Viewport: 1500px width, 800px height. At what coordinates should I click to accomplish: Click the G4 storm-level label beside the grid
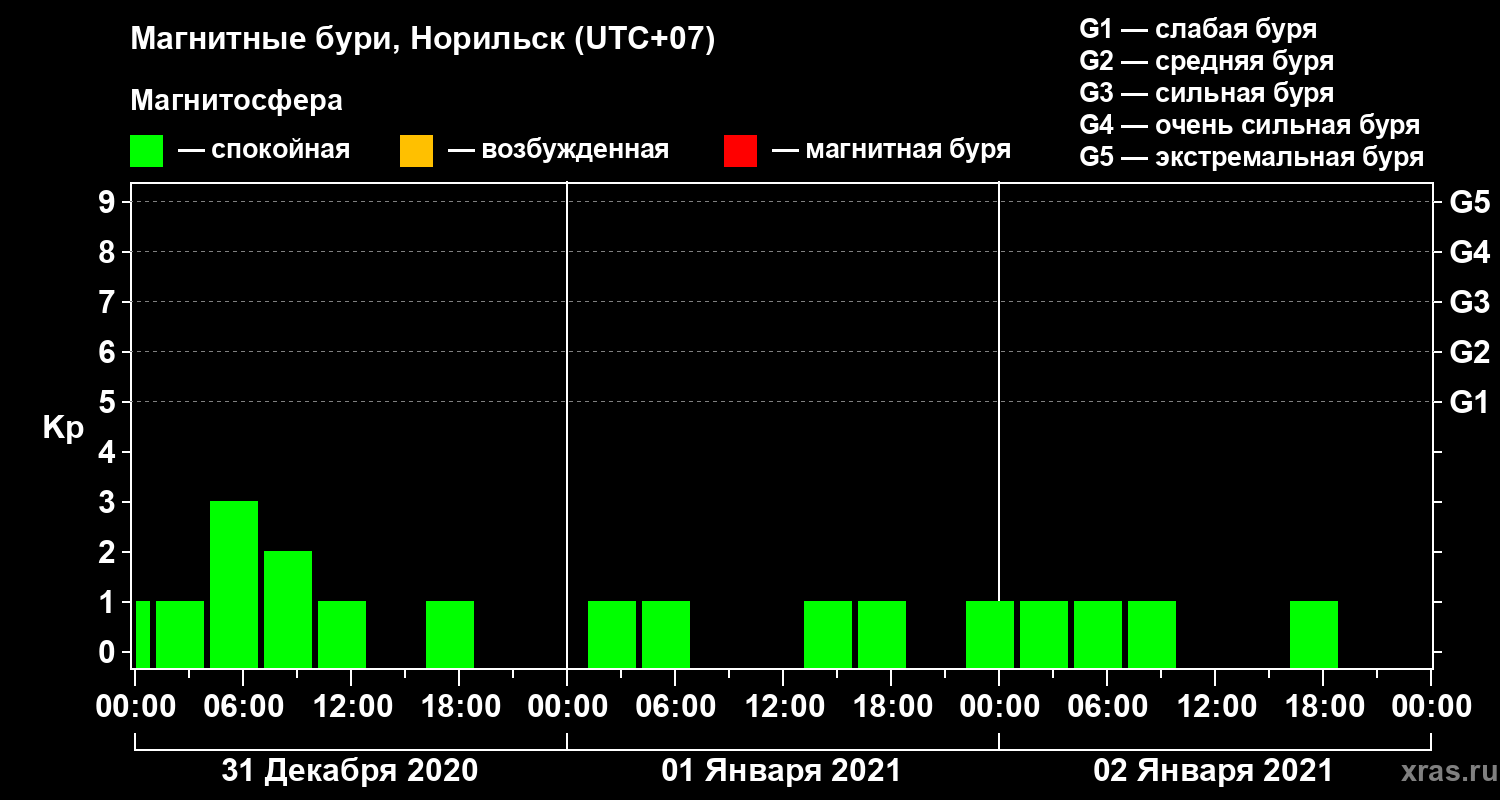tap(1469, 252)
